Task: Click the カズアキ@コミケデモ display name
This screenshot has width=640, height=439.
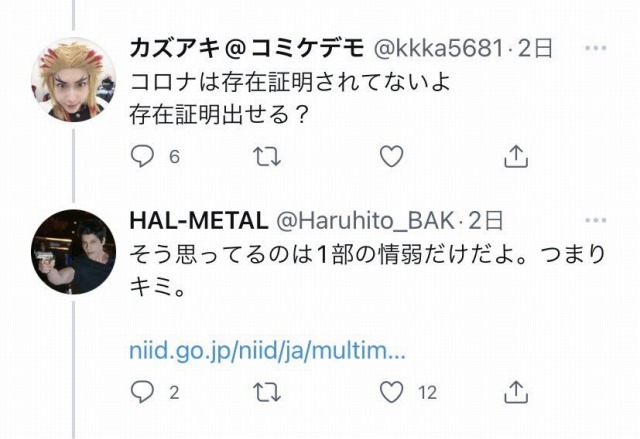Action: pyautogui.click(x=247, y=48)
